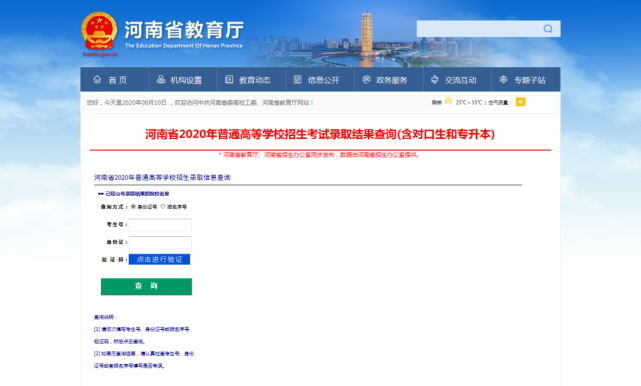Select the 身份证号 query method radio

click(133, 206)
